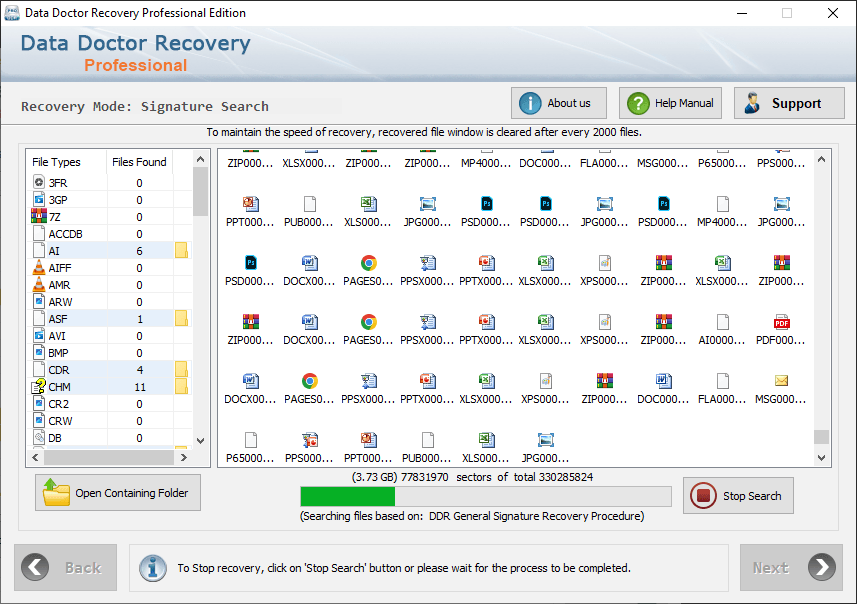Select the ASF row in file types

point(109,318)
